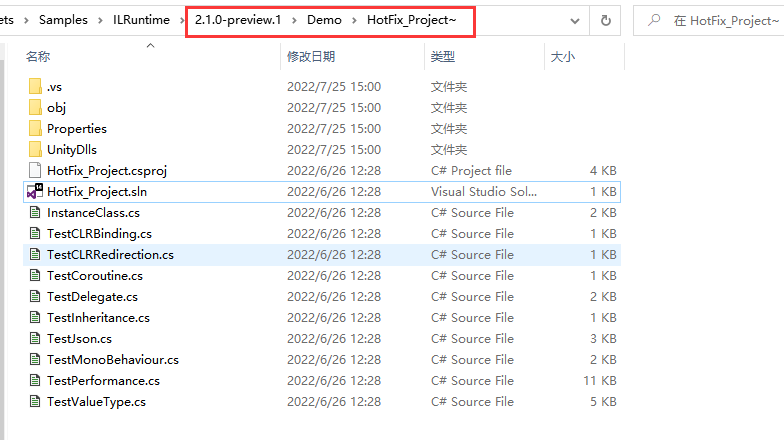784x440 pixels.
Task: Click the 4 KB size of HotFix_Project.csproj
Action: (x=604, y=171)
